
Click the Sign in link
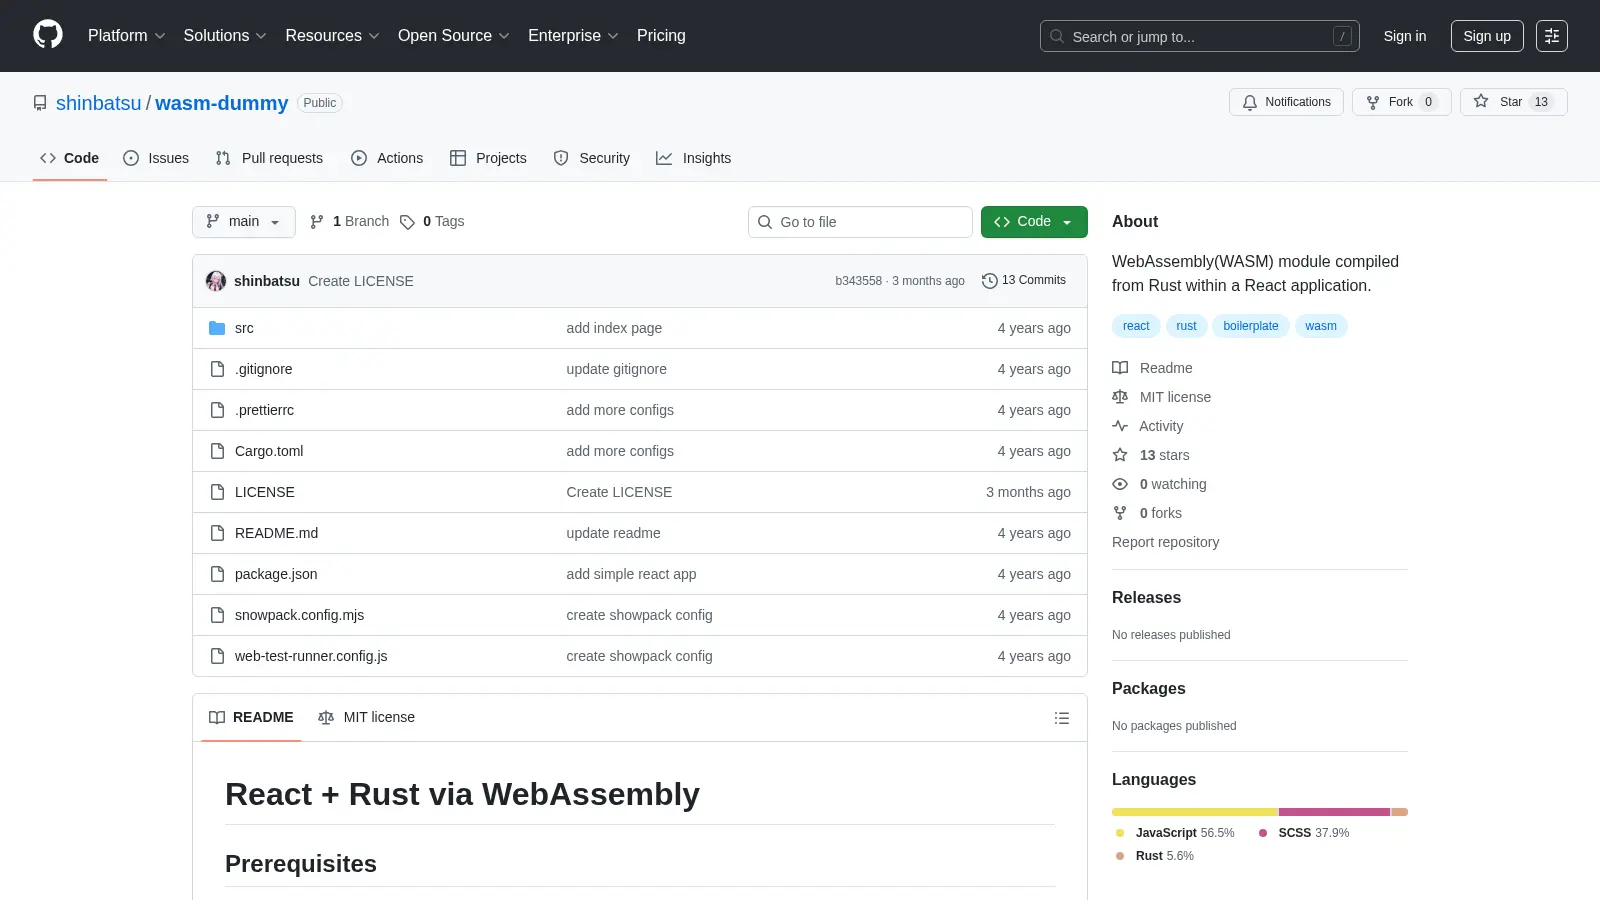(1405, 36)
